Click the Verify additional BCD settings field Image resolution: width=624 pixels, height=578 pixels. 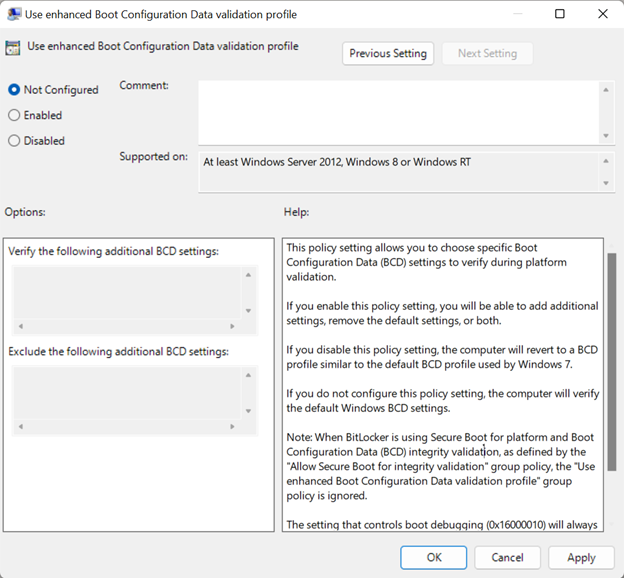pyautogui.click(x=126, y=294)
